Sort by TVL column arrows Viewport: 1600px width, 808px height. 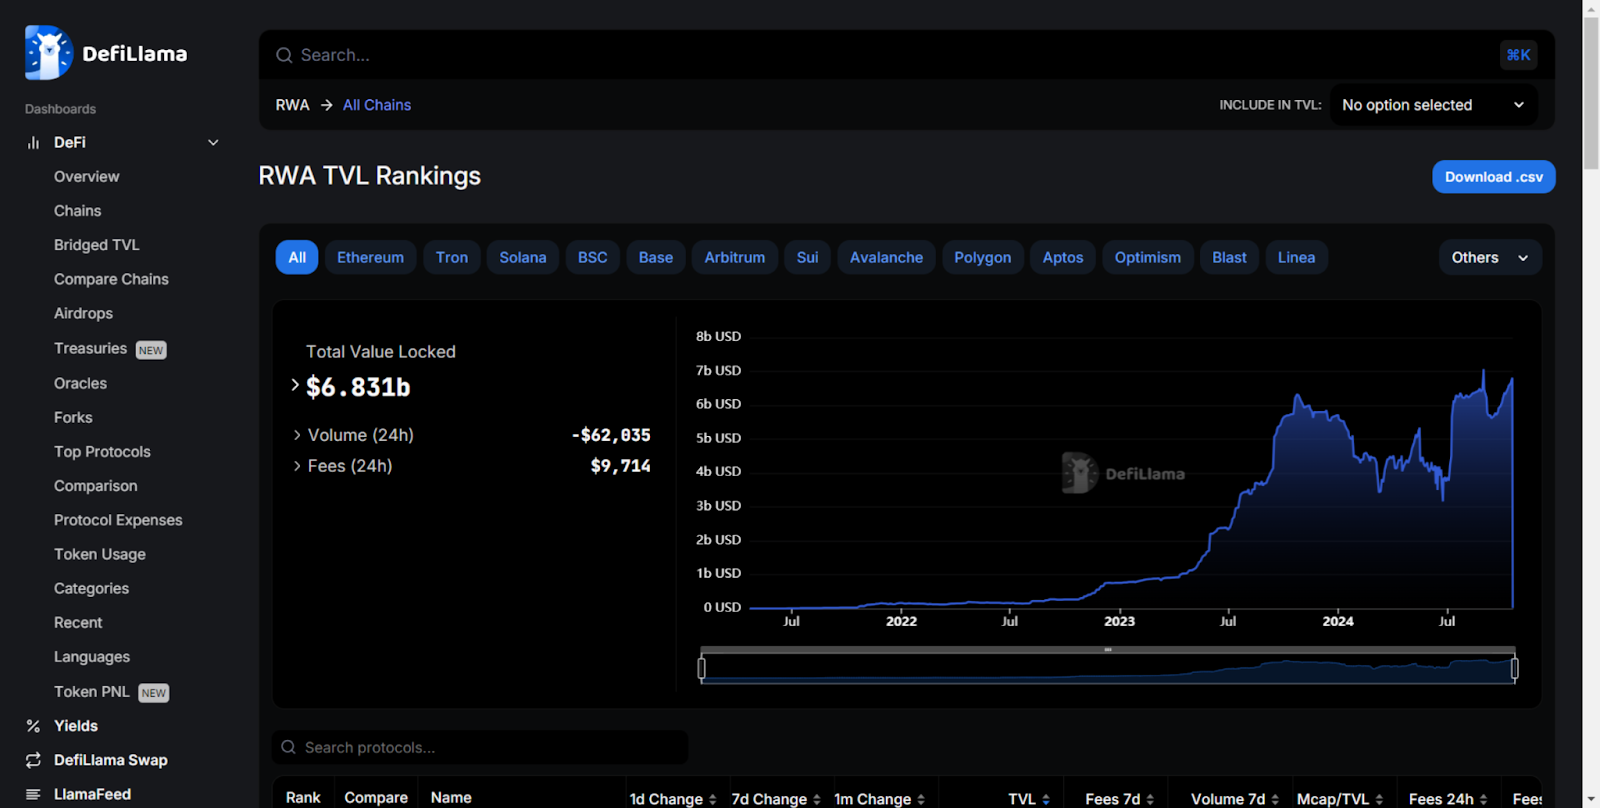coord(1045,799)
